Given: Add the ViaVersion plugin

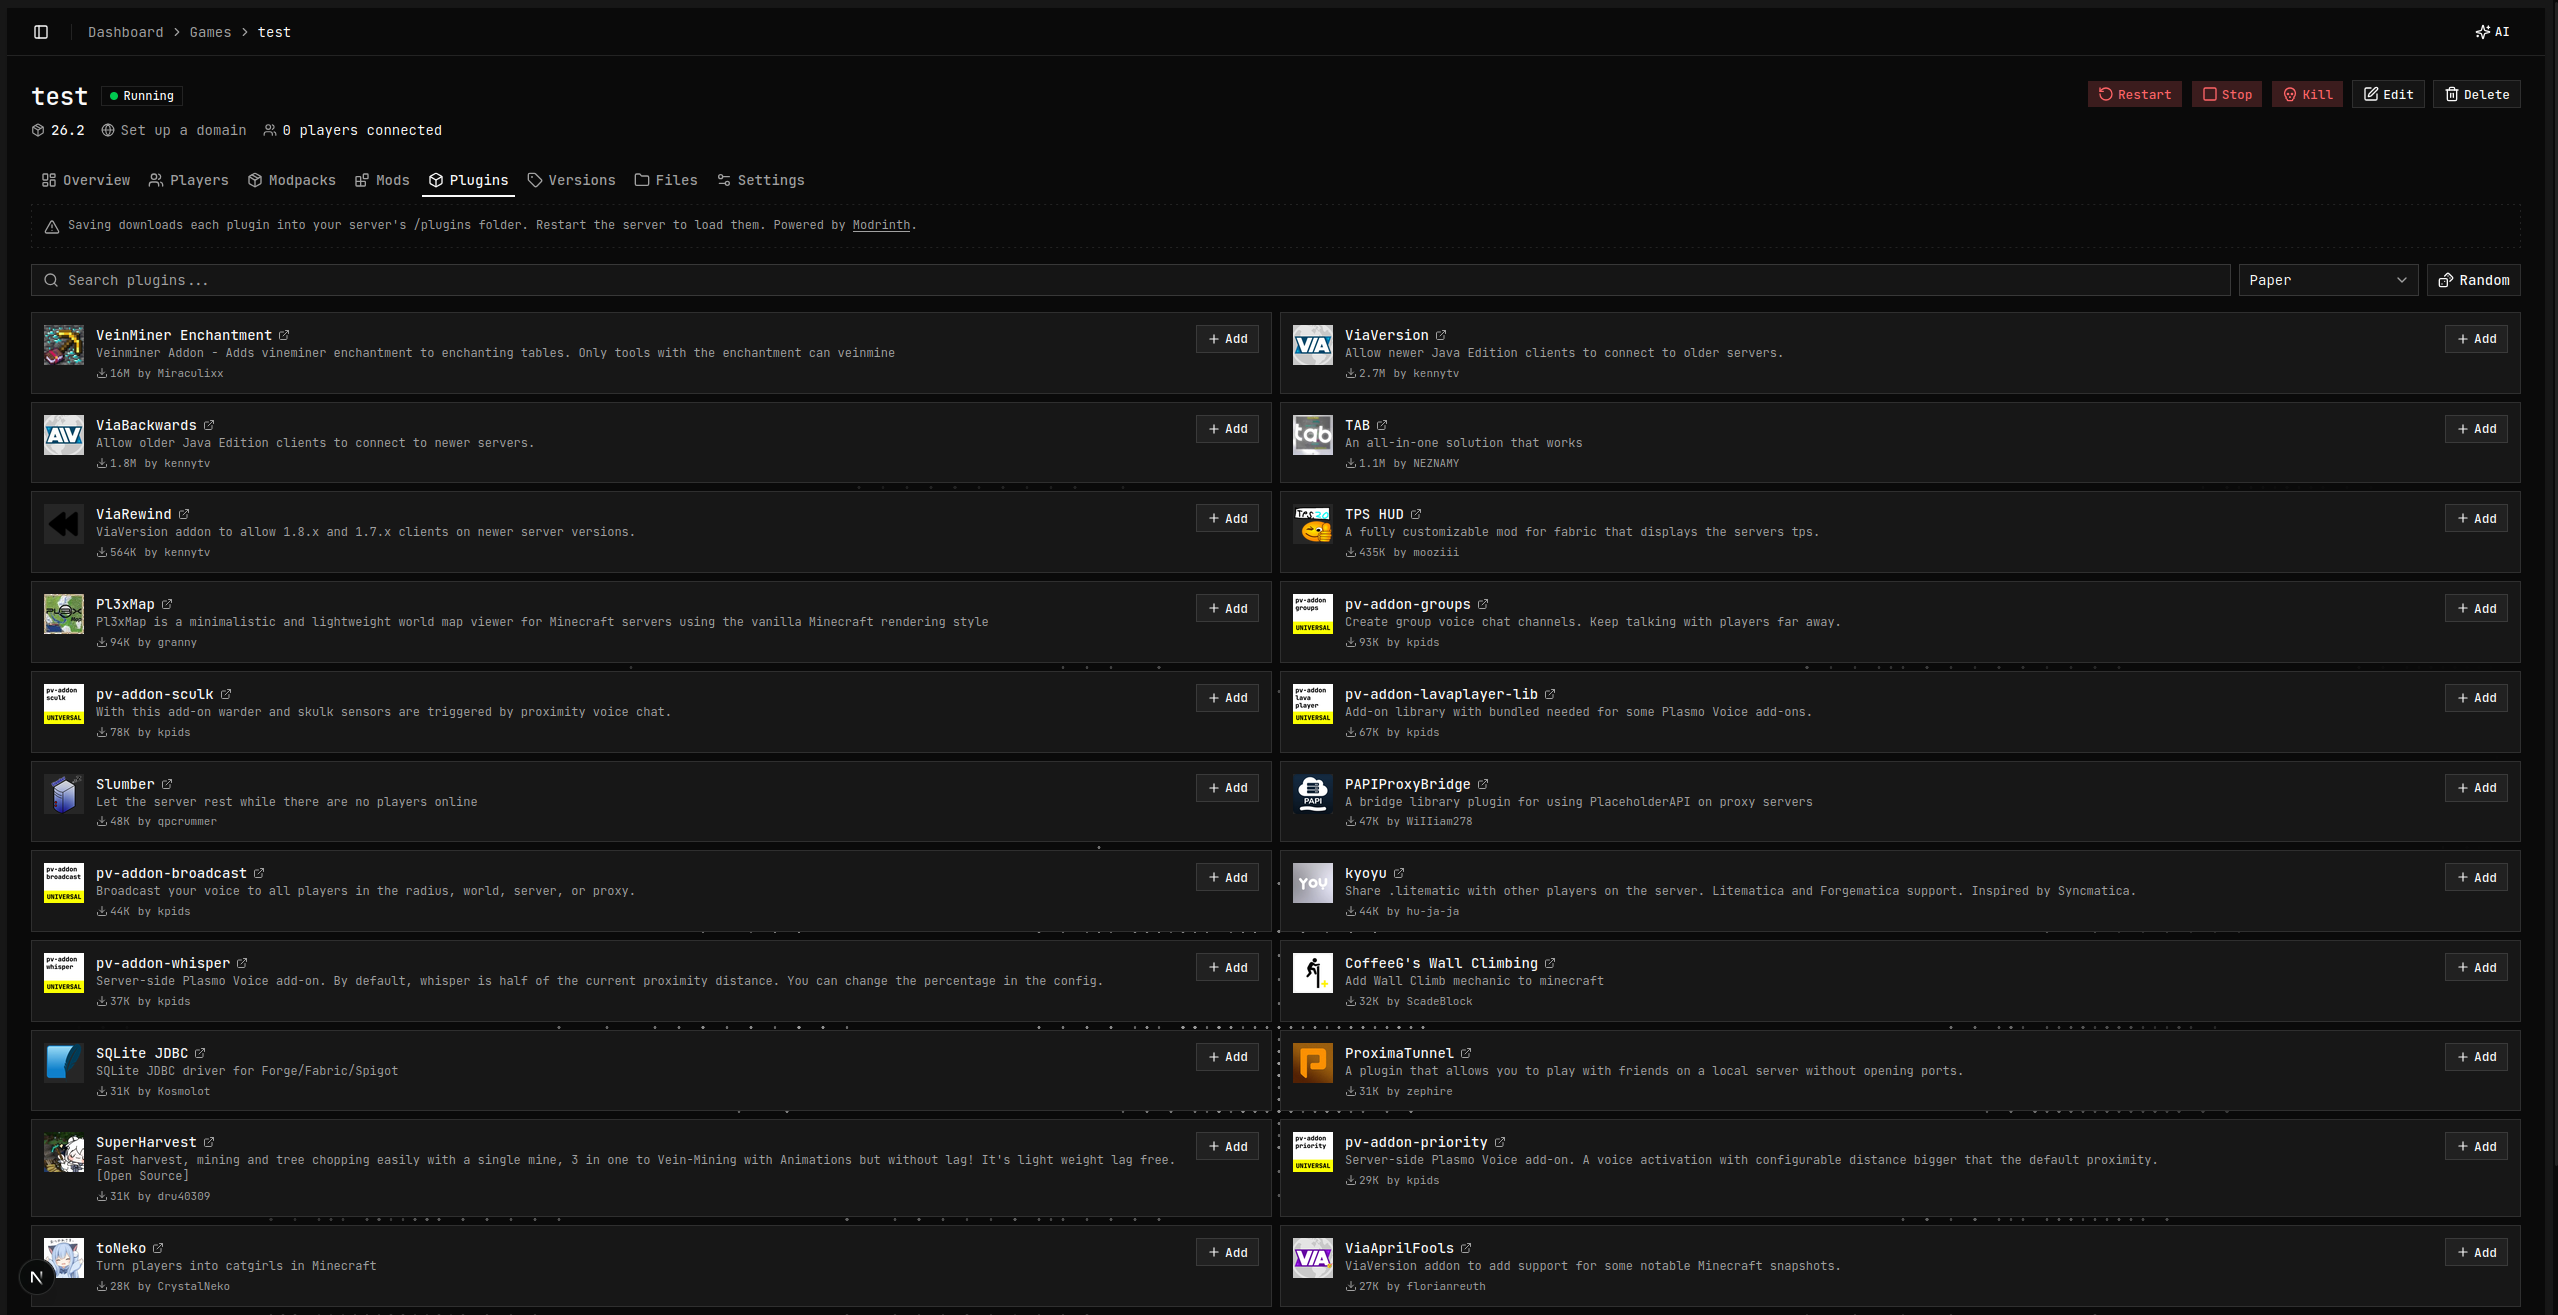Looking at the screenshot, I should [2476, 339].
